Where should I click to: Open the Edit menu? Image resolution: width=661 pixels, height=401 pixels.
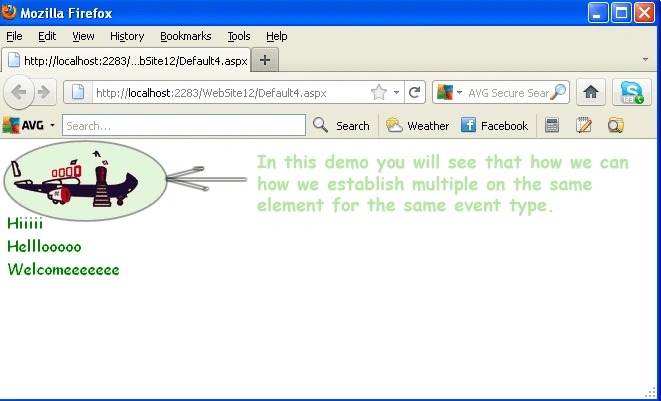click(47, 36)
